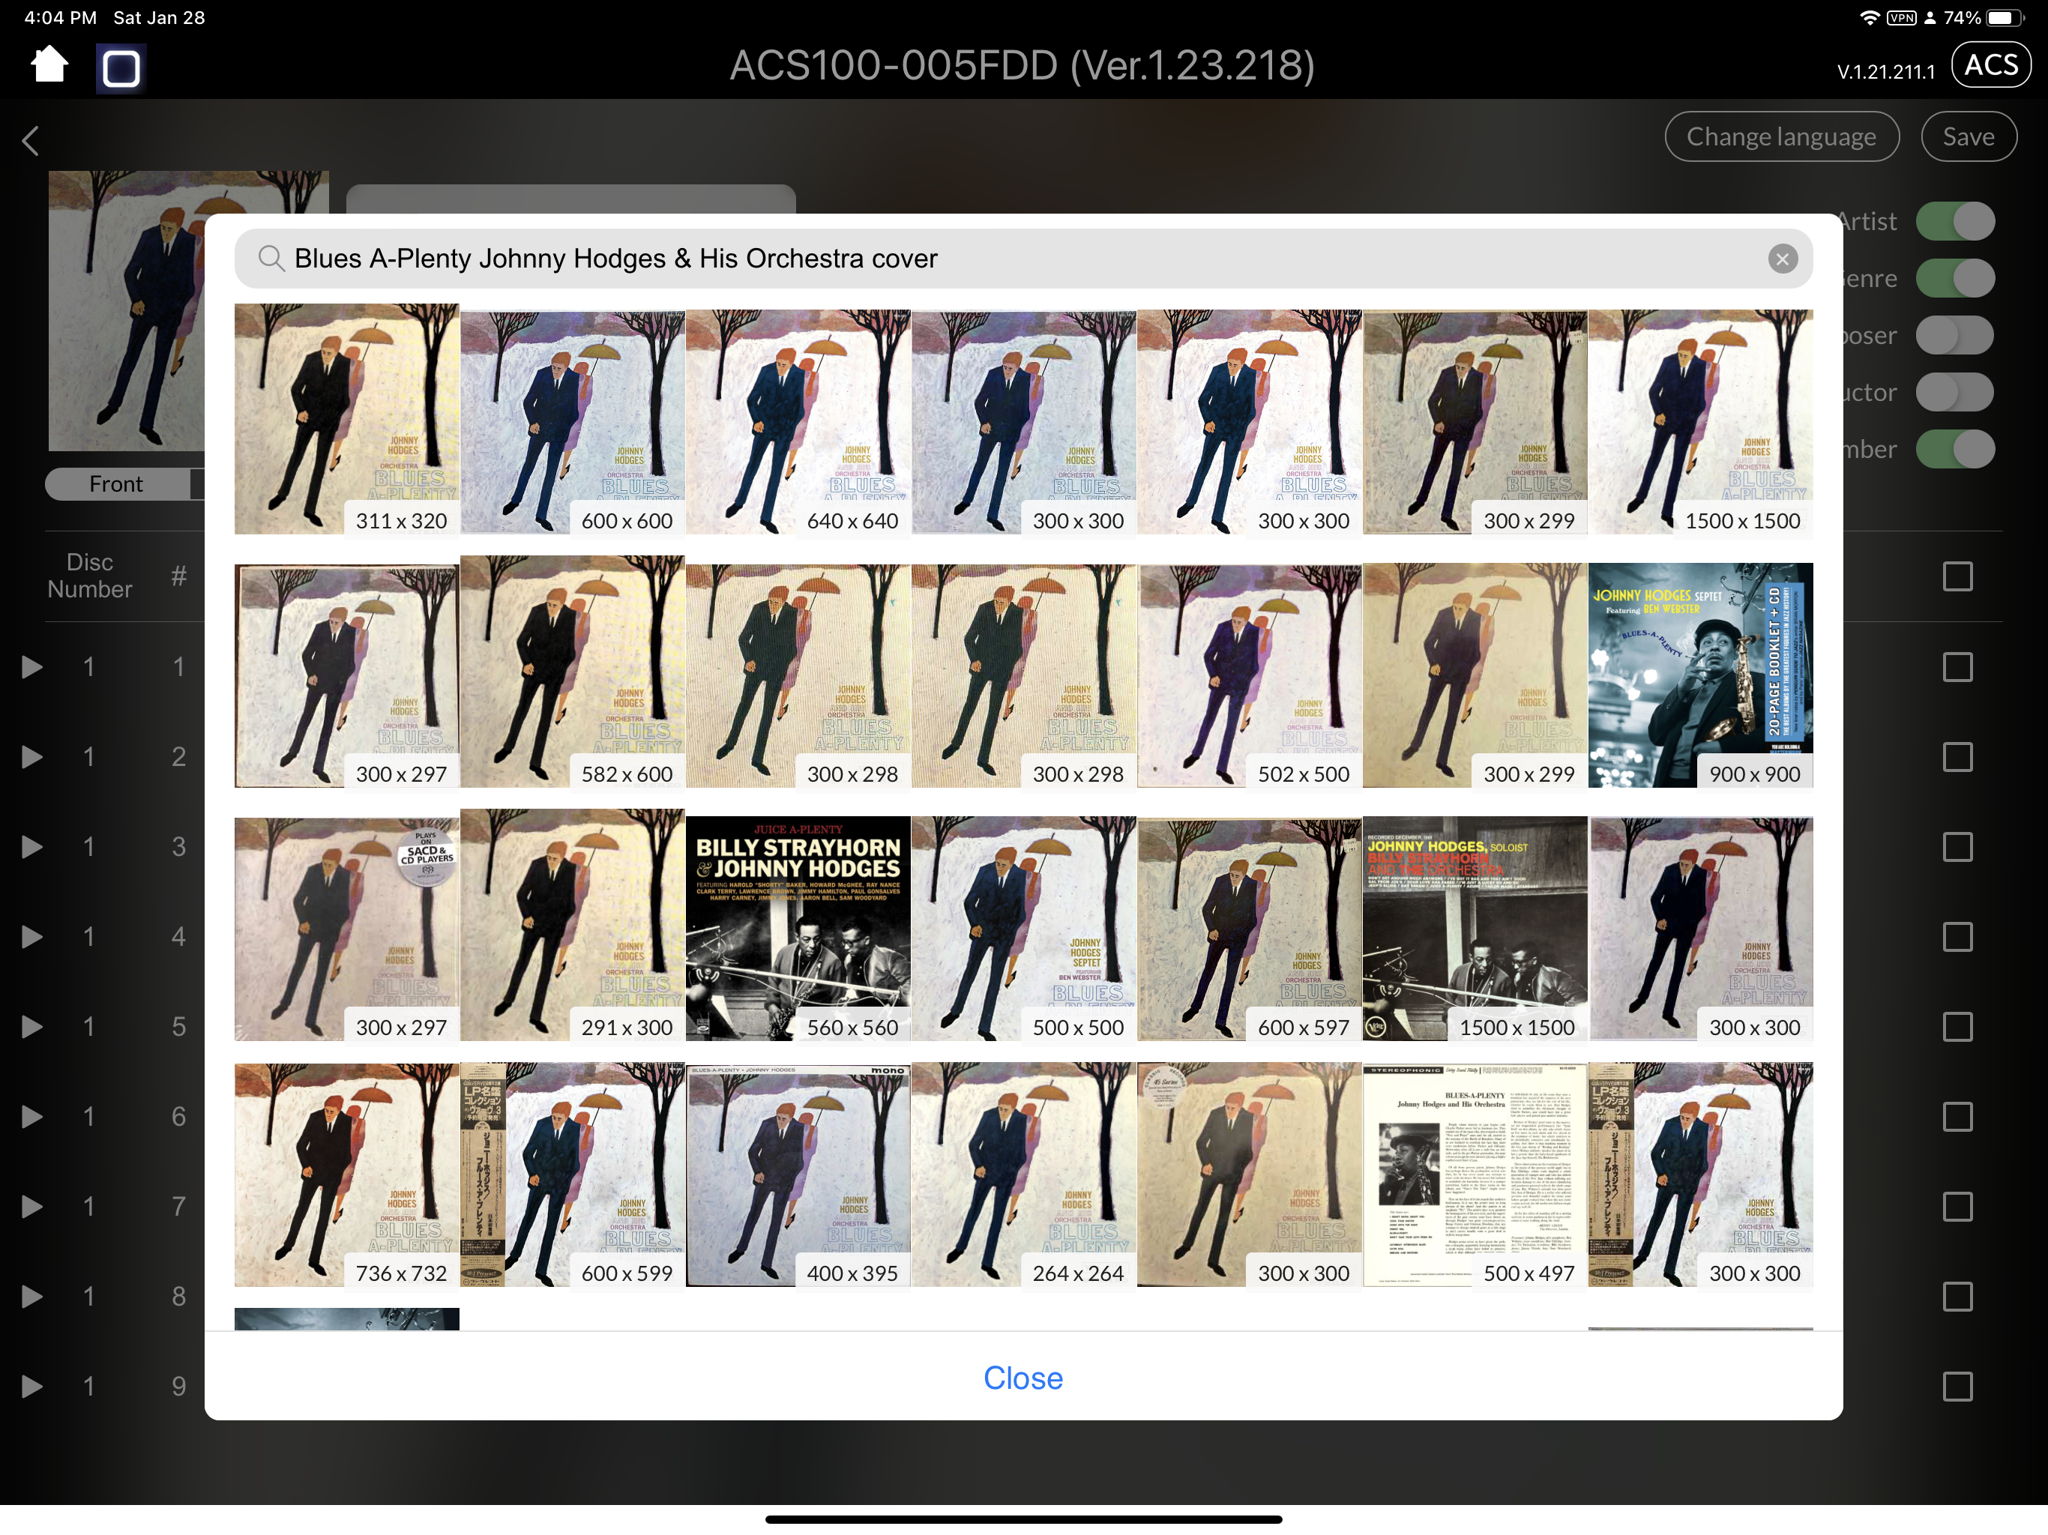This screenshot has height=1535, width=2048.
Task: Select the 900 x 900 Septet cover
Action: click(1700, 675)
